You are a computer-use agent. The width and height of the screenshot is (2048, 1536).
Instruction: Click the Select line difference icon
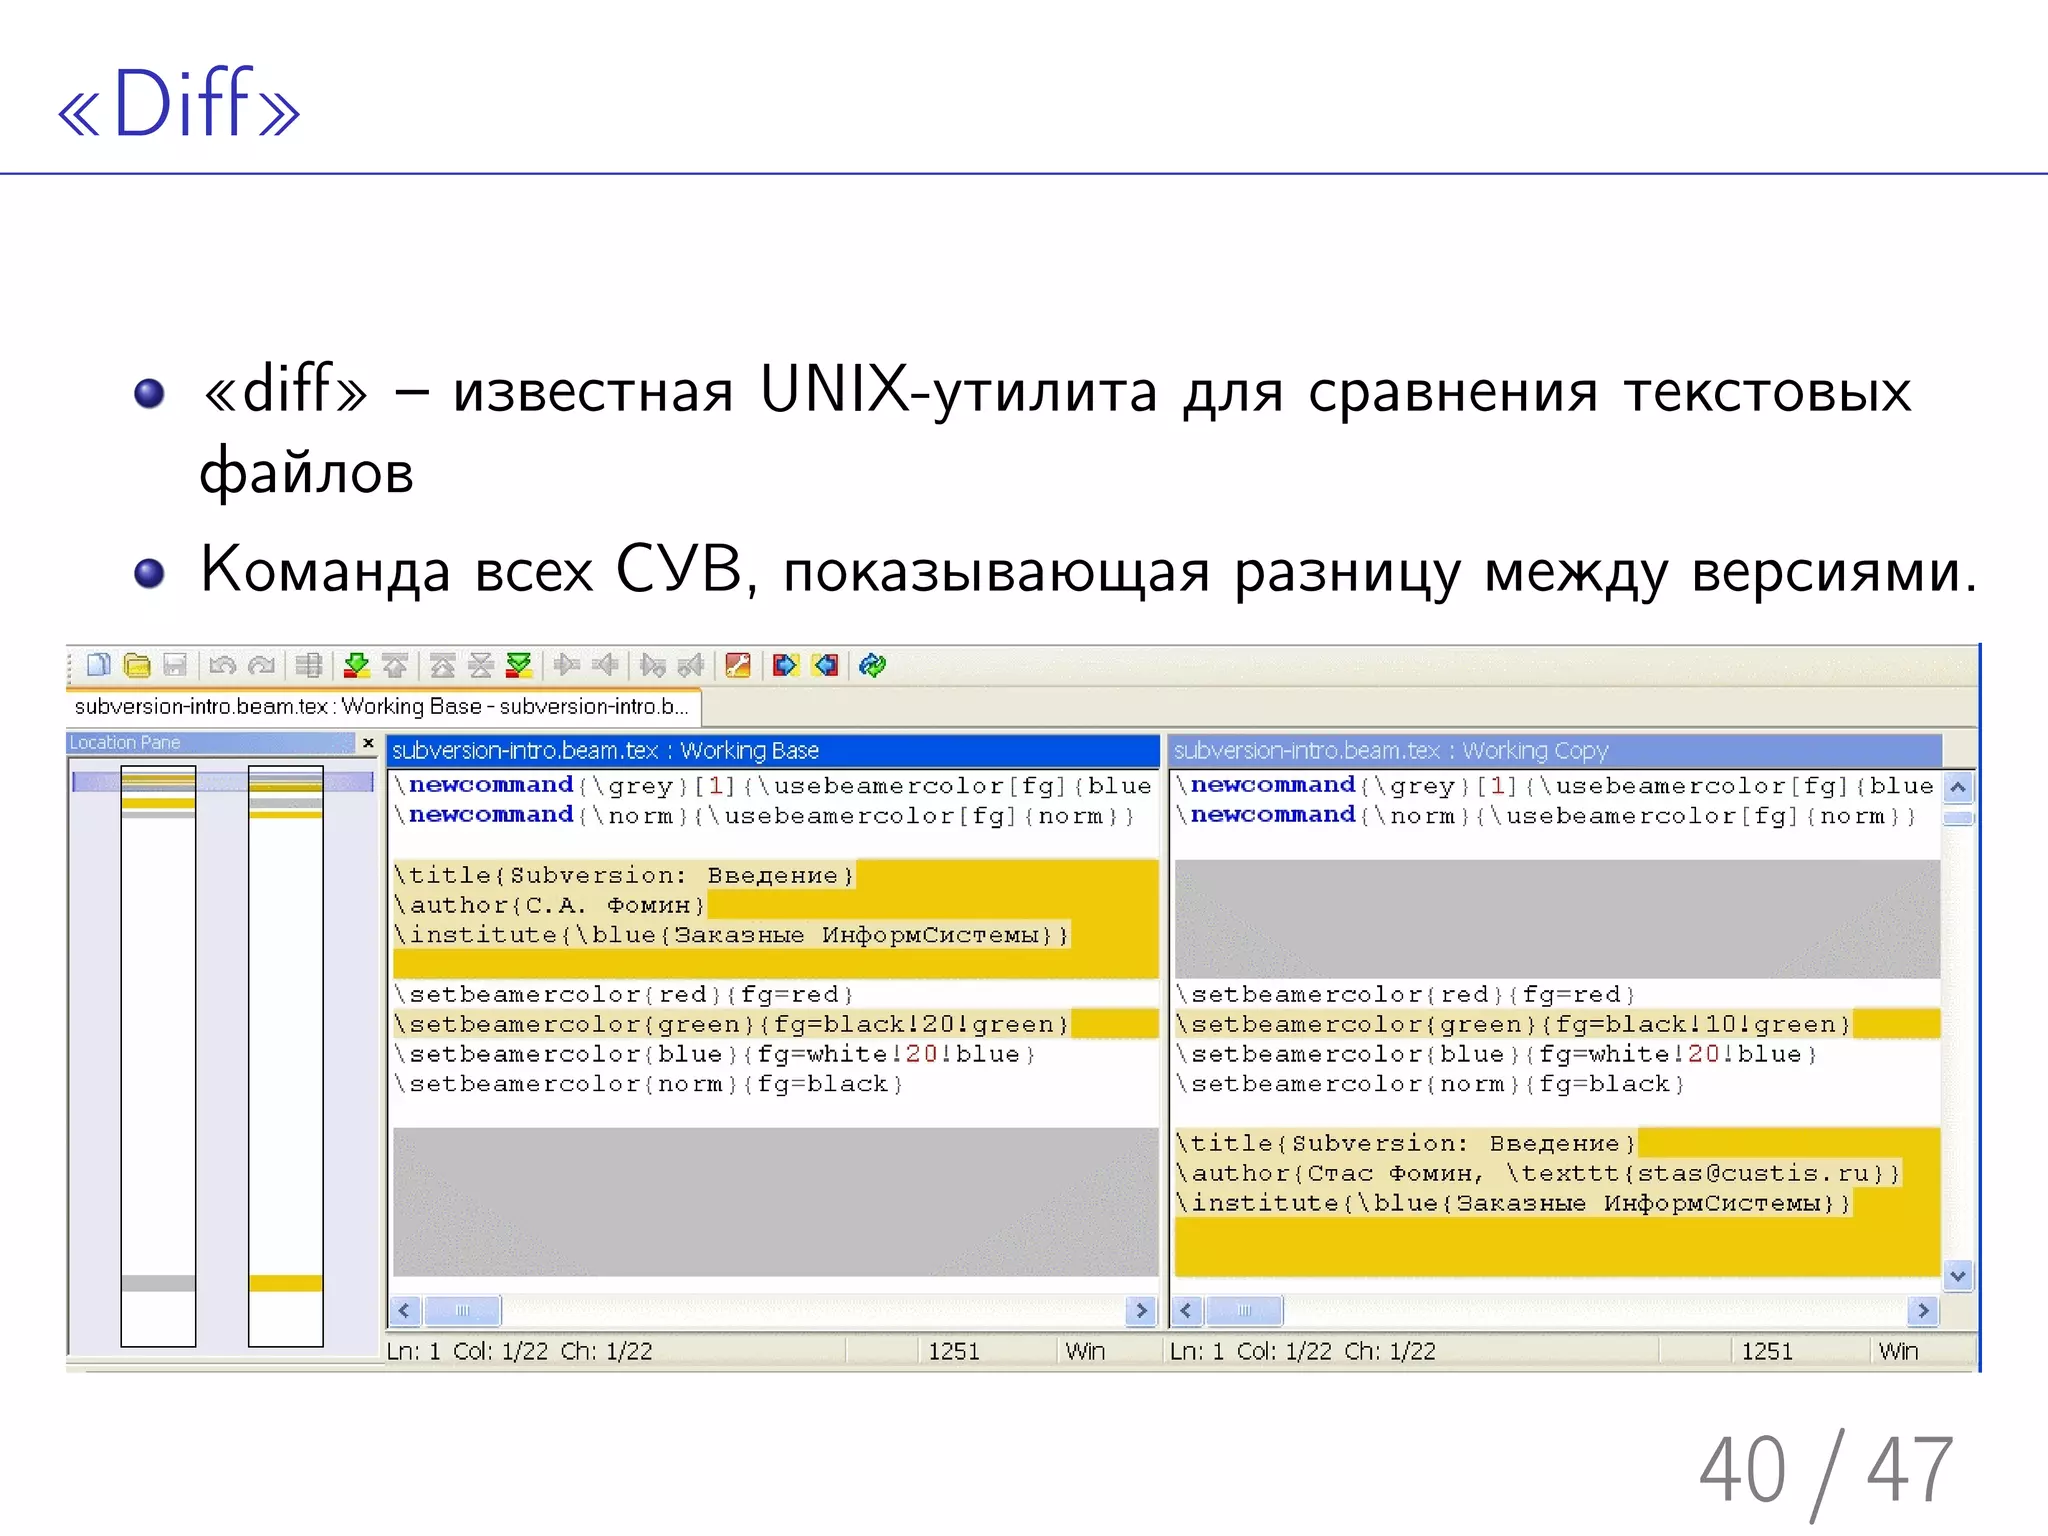309,665
